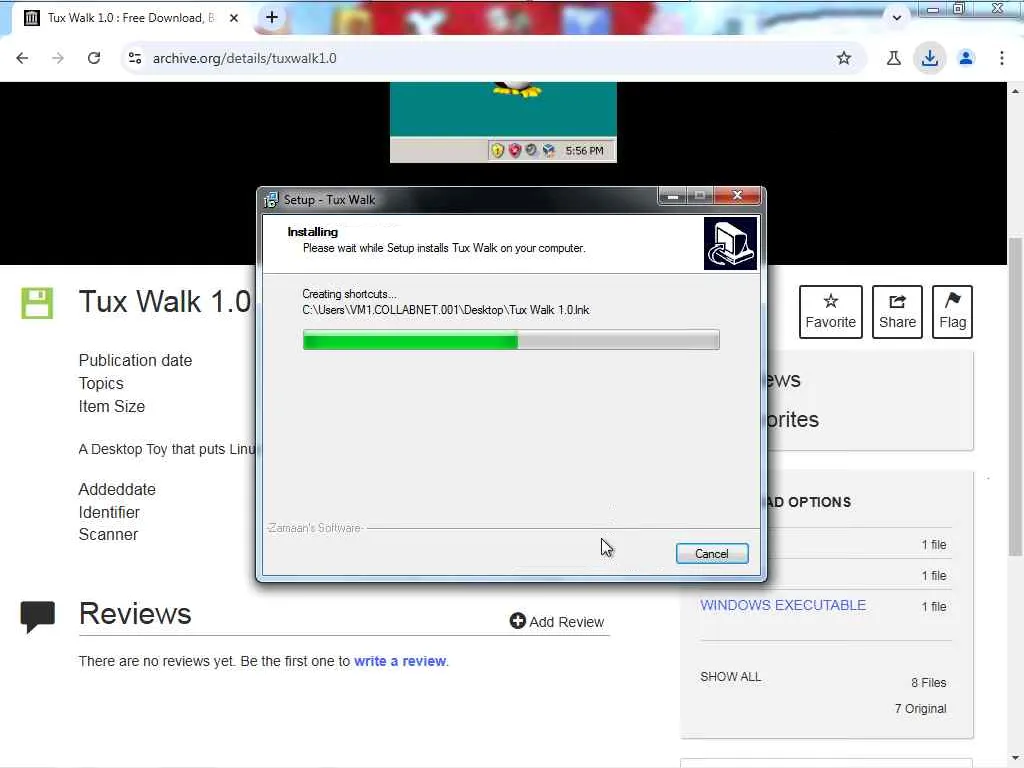Open the 7 Original files link
The height and width of the screenshot is (768, 1024).
pyautogui.click(x=920, y=709)
